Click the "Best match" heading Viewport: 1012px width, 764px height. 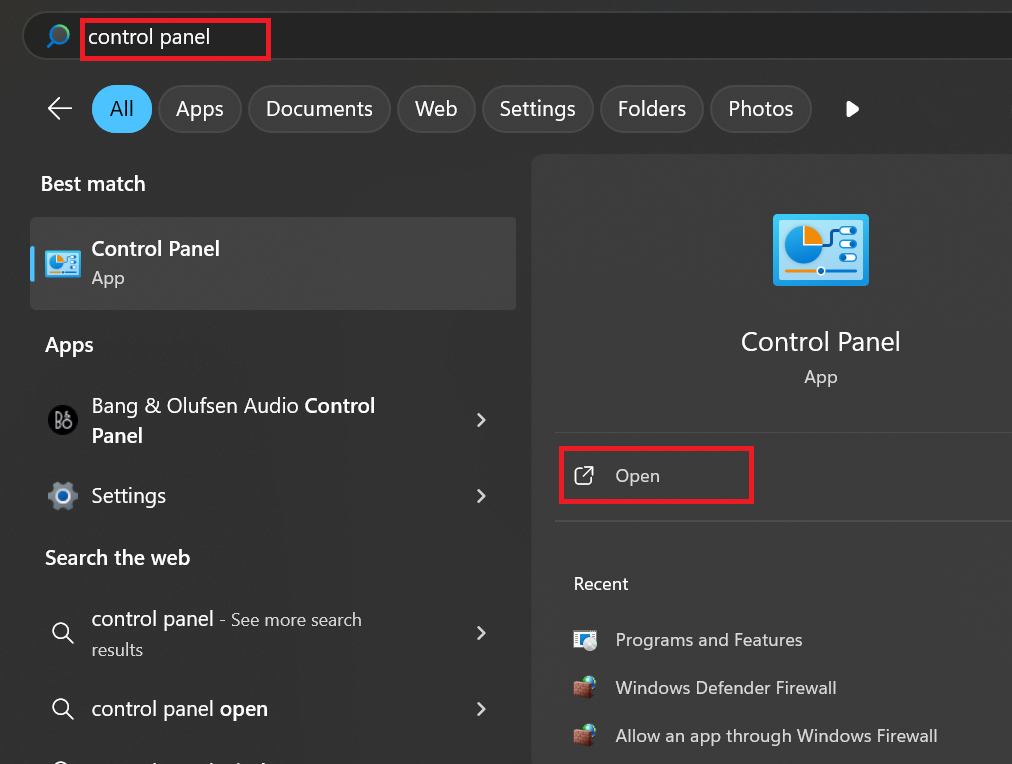click(93, 184)
